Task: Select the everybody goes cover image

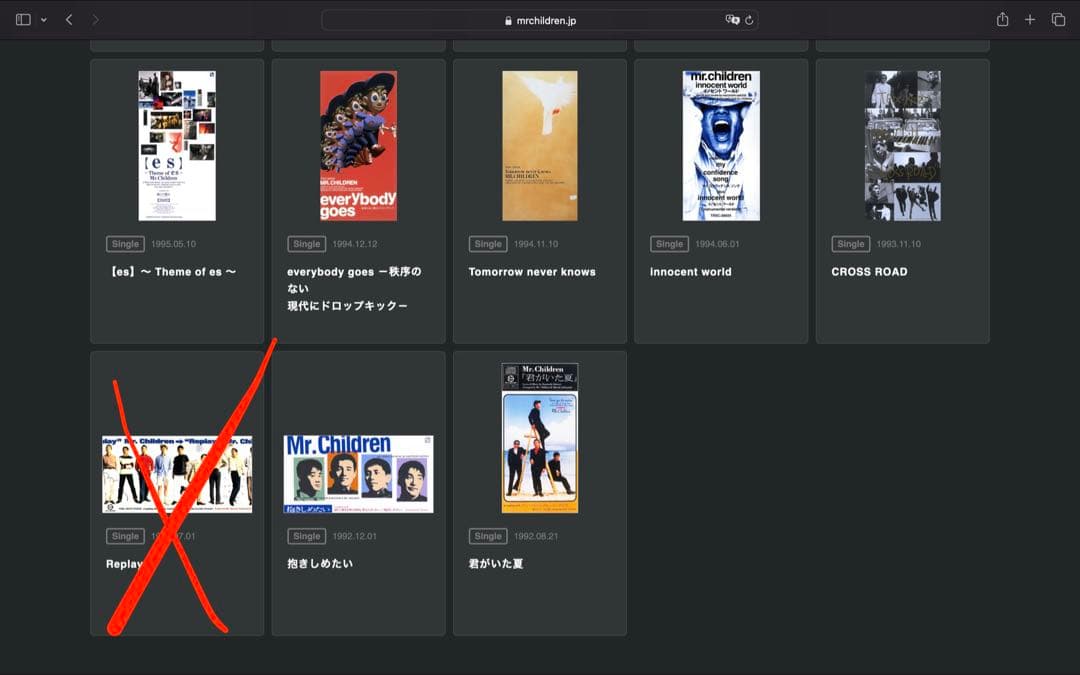Action: [358, 146]
